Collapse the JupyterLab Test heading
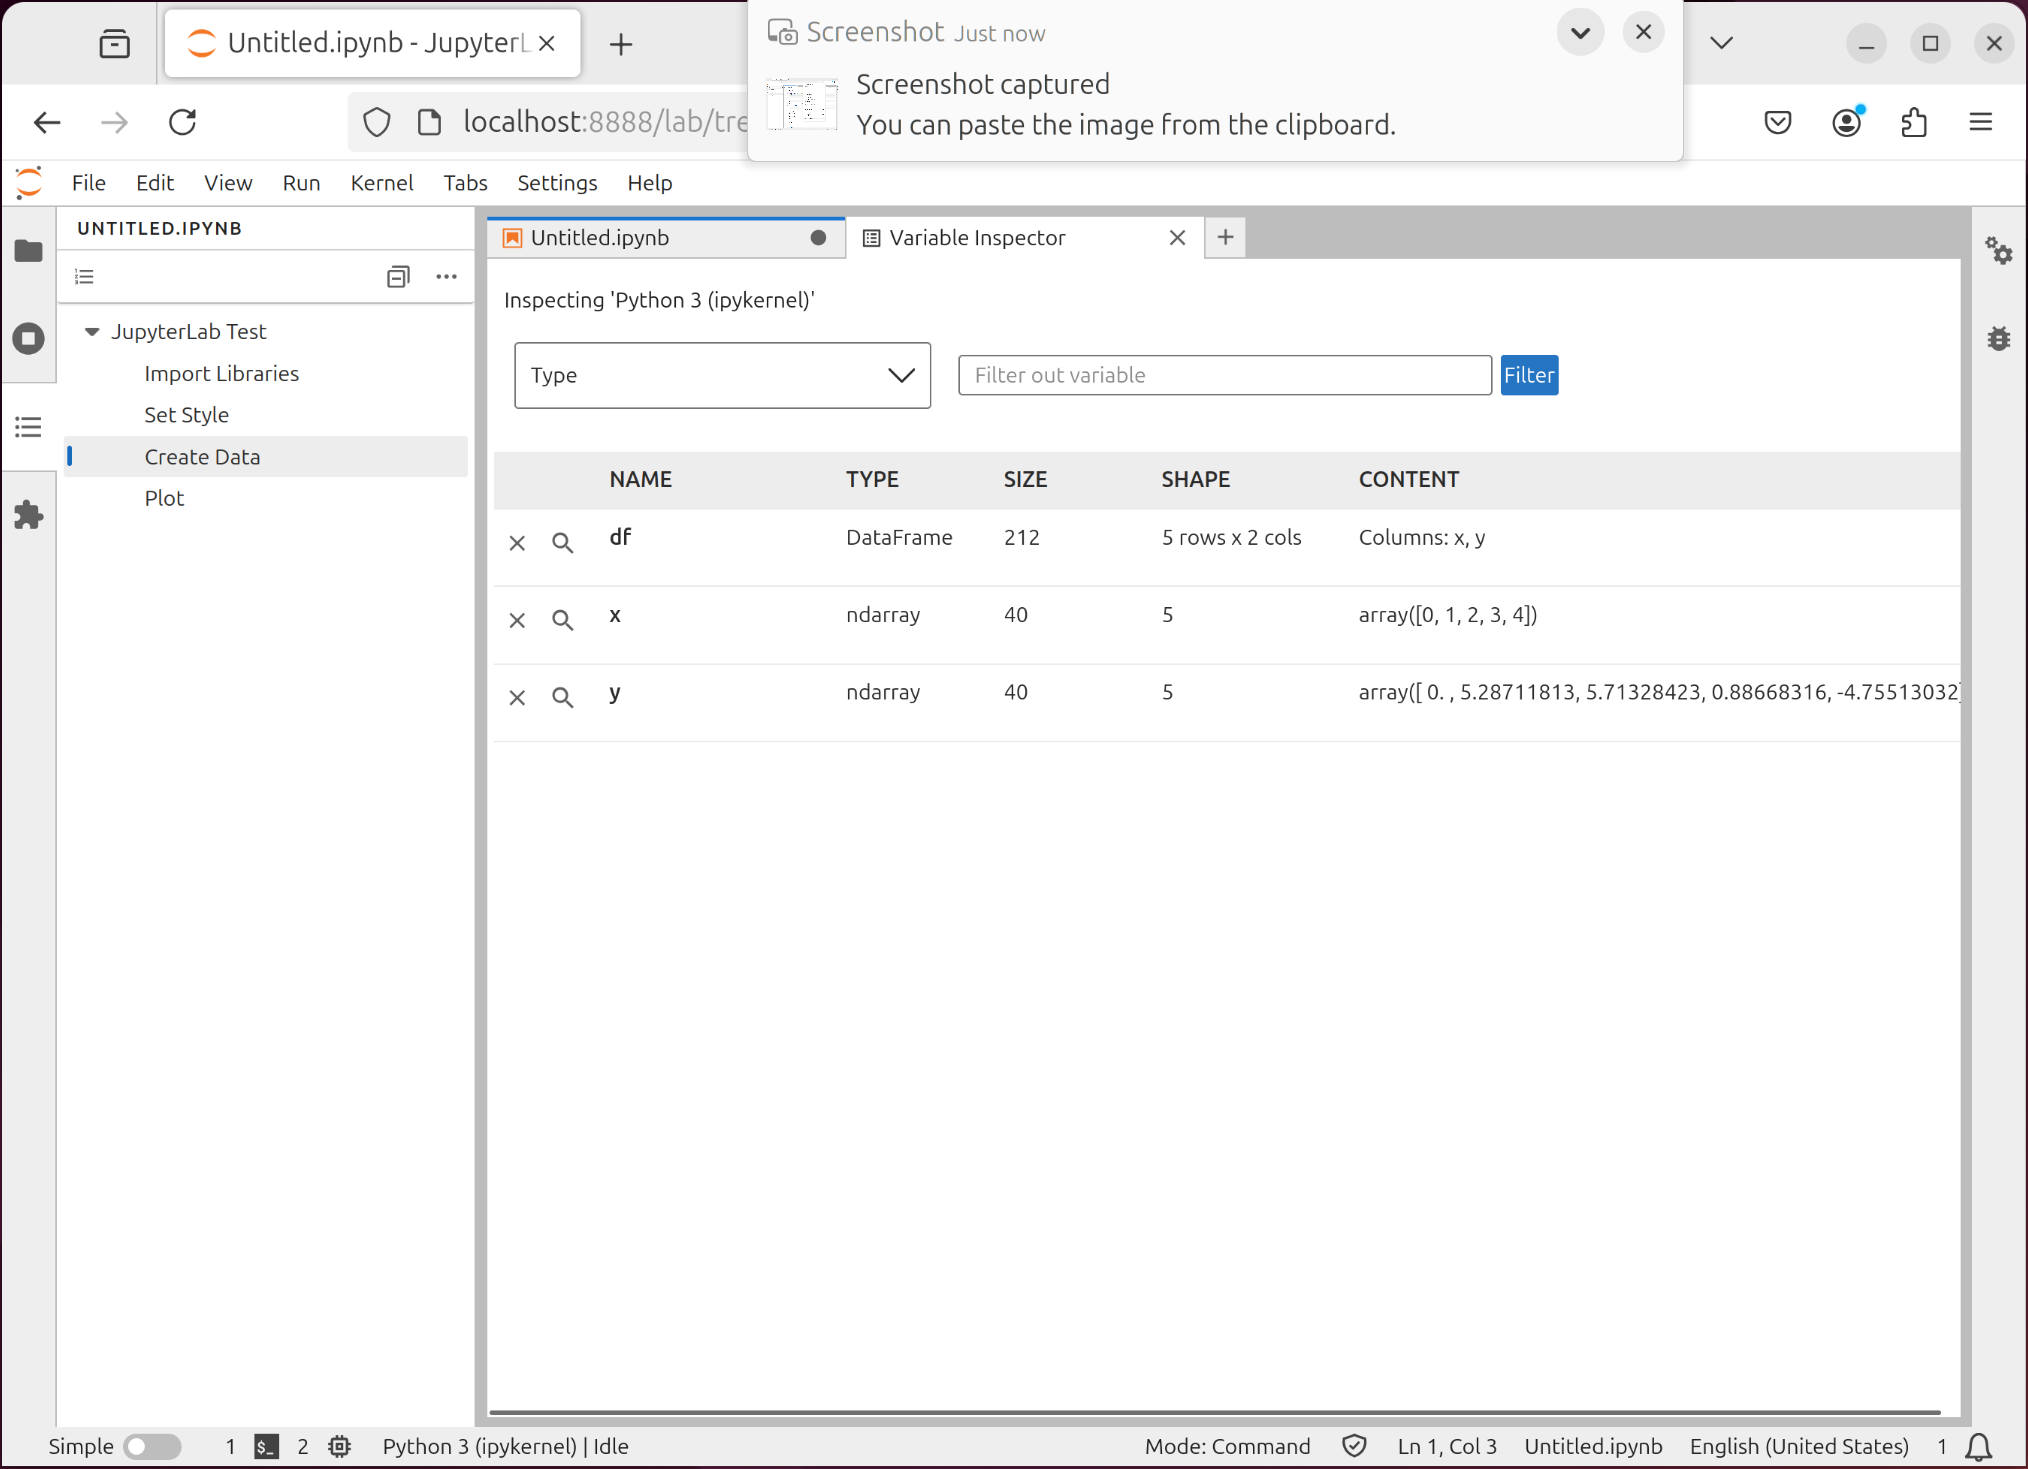Viewport: 2028px width, 1469px height. click(92, 331)
